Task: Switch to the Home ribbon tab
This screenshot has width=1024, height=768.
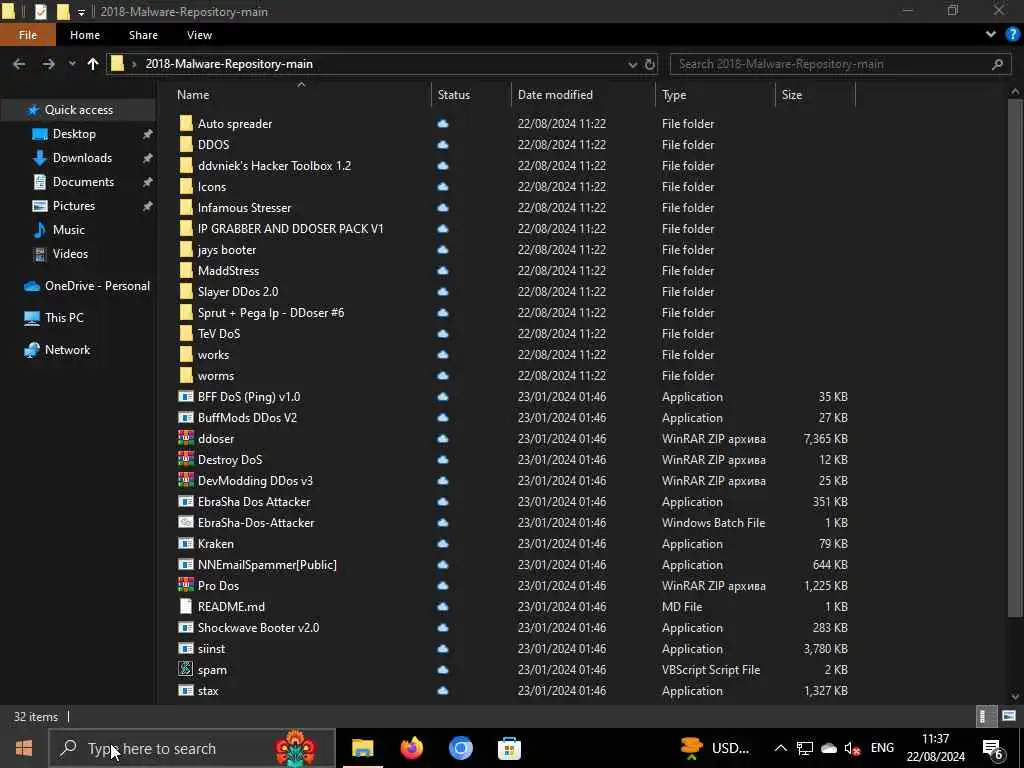Action: [85, 35]
